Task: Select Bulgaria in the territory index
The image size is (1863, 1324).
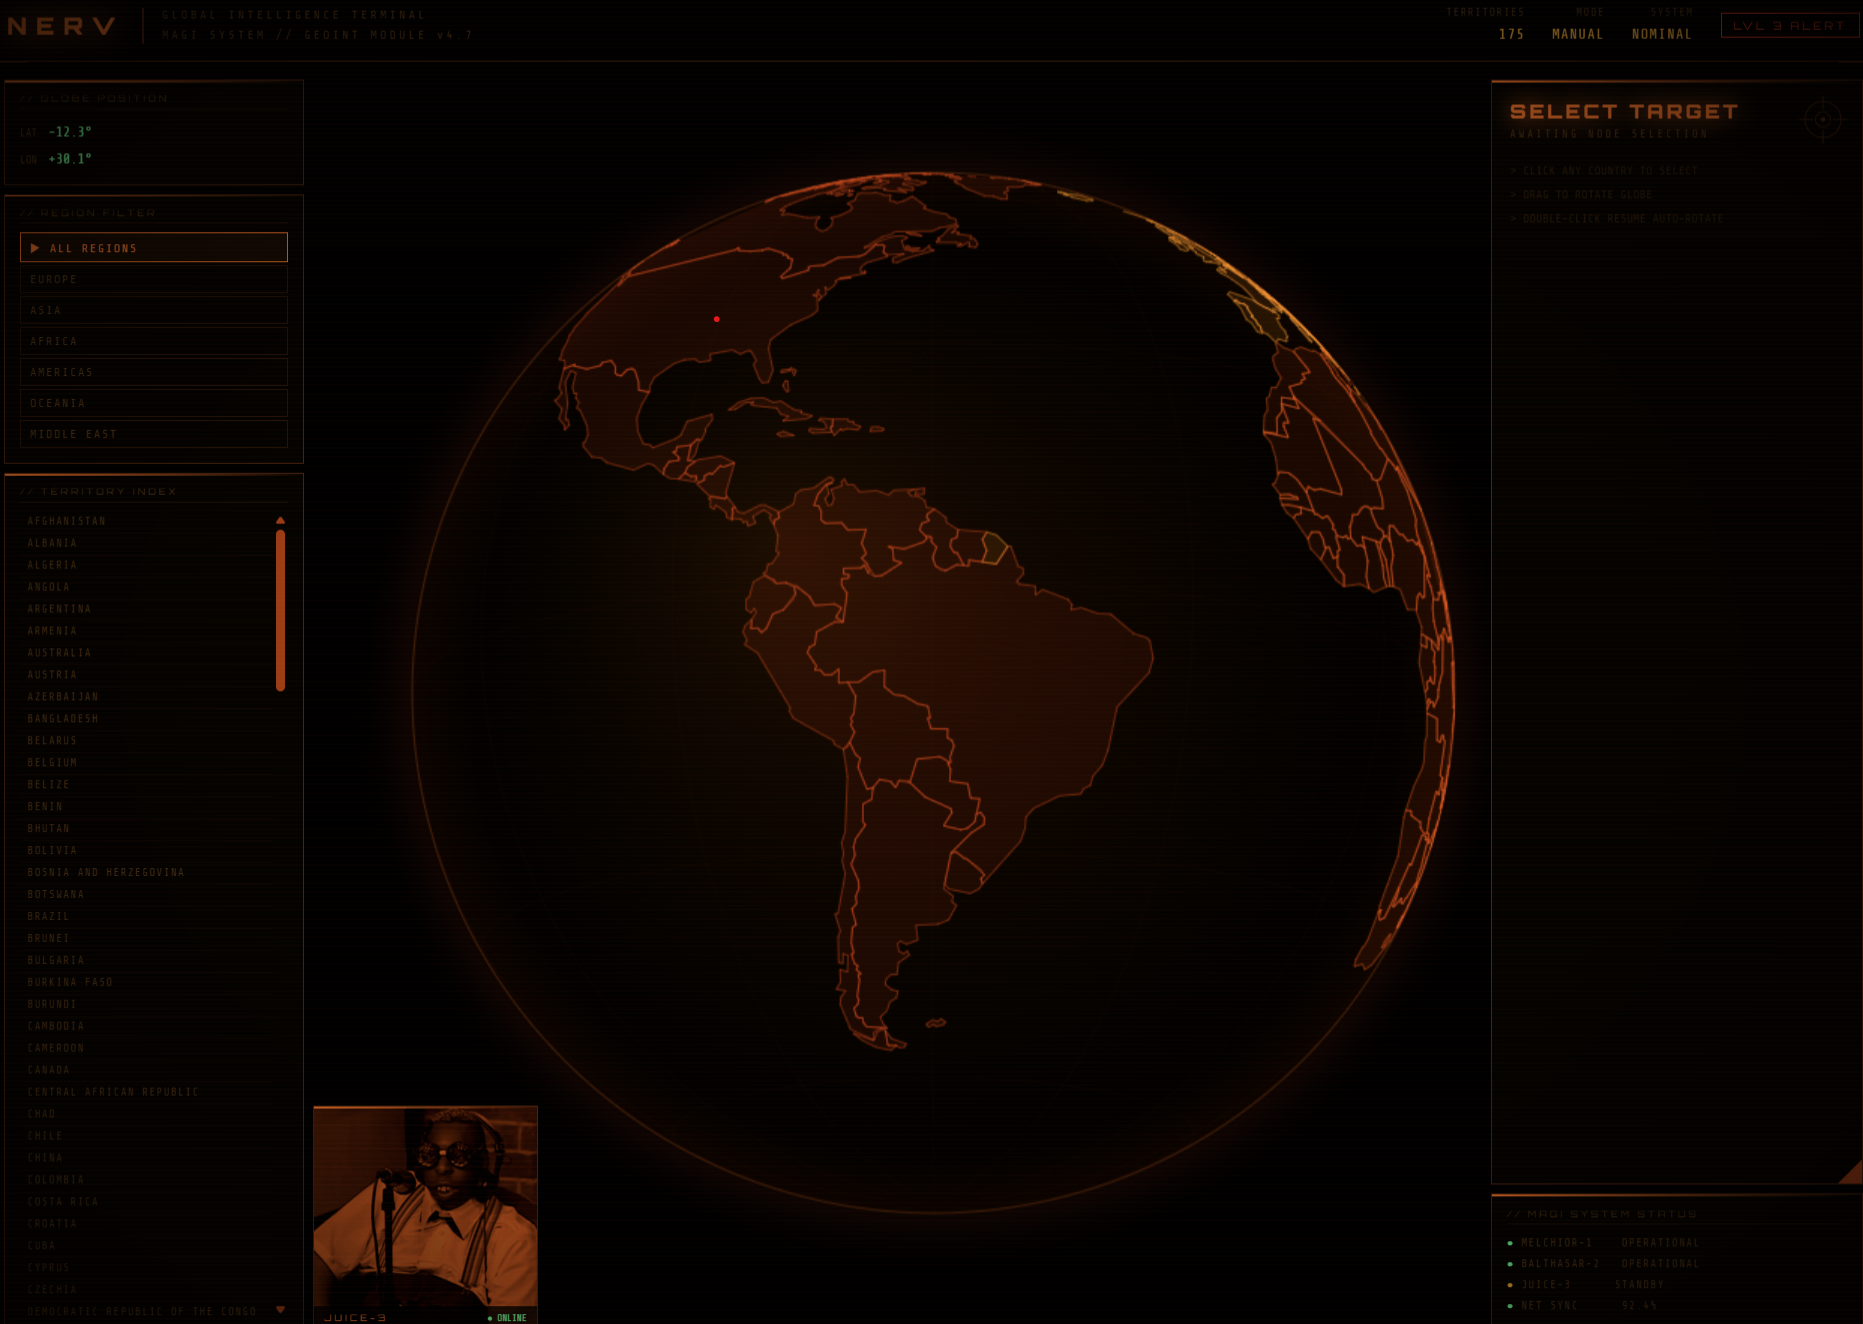Action: [146, 961]
